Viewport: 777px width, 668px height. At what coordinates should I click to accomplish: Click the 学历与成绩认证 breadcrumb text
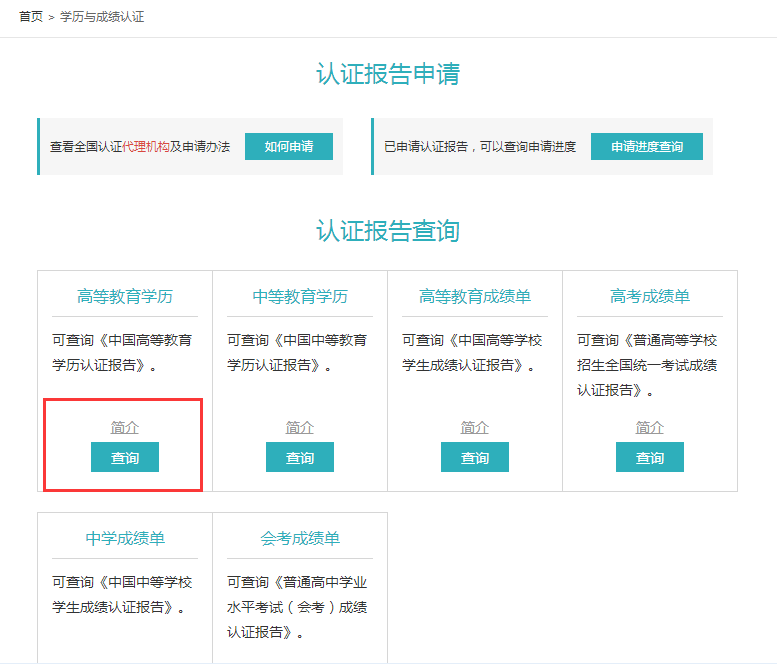pyautogui.click(x=102, y=17)
